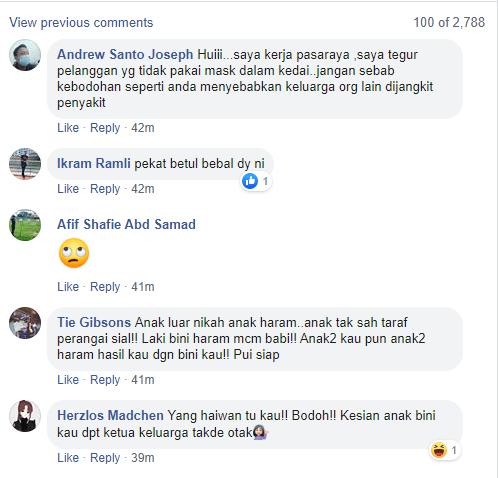498x478 pixels.
Task: Open Herzlos Madchen's profile avatar
Action: click(x=25, y=416)
